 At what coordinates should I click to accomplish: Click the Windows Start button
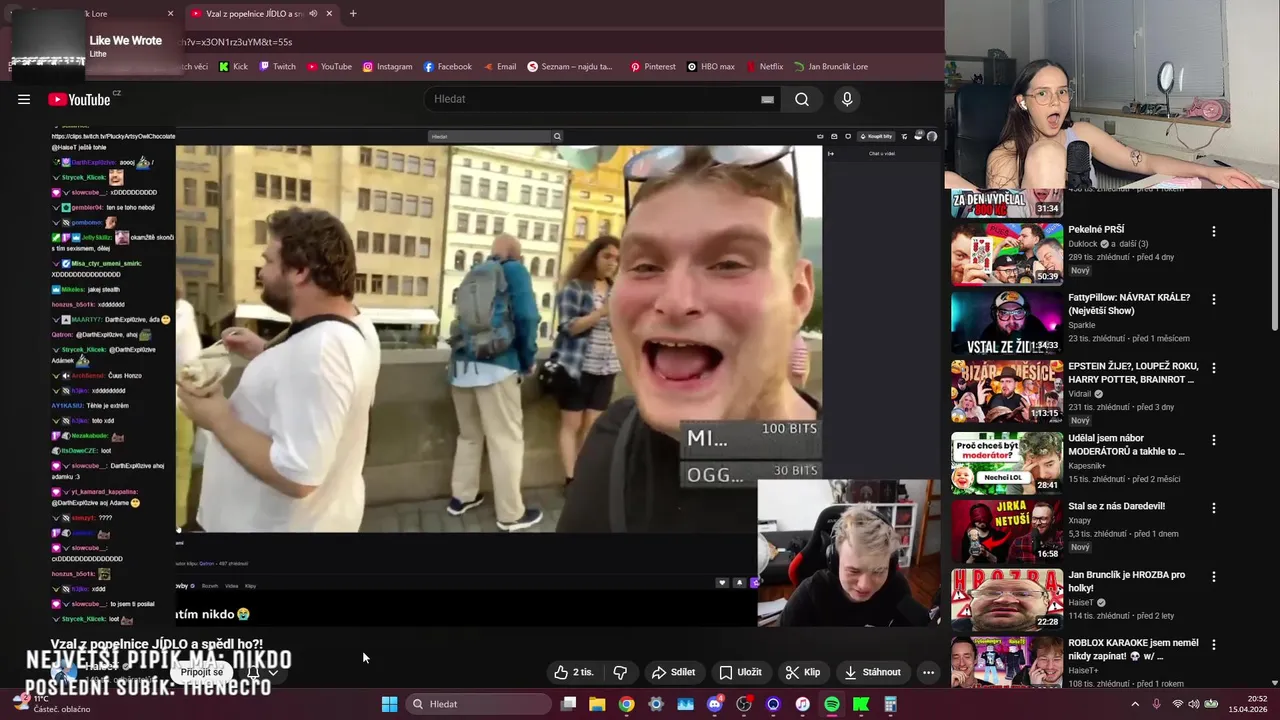click(389, 704)
